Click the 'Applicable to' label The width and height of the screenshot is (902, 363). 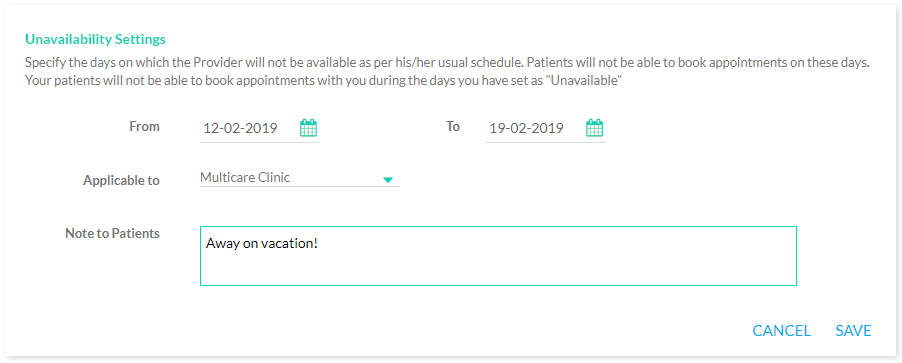pyautogui.click(x=121, y=180)
